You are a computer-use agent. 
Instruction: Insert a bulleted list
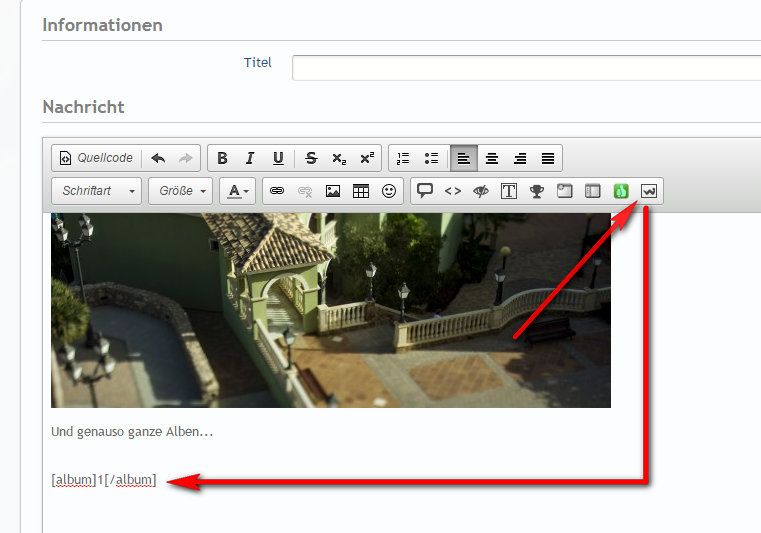(x=431, y=158)
